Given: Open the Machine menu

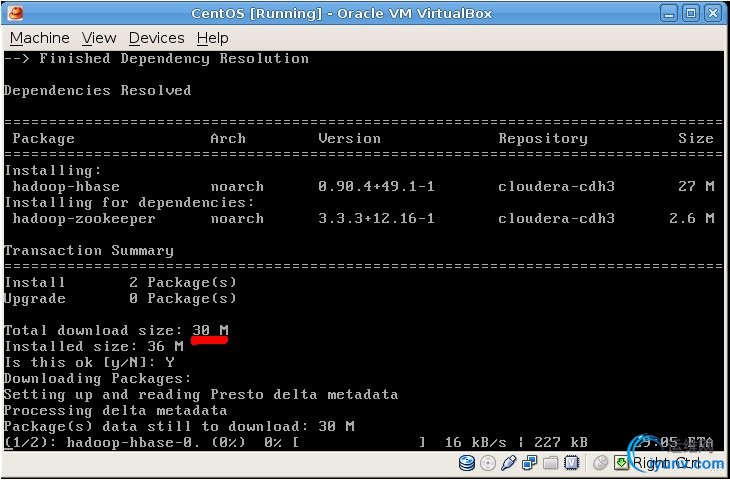Looking at the screenshot, I should 40,38.
